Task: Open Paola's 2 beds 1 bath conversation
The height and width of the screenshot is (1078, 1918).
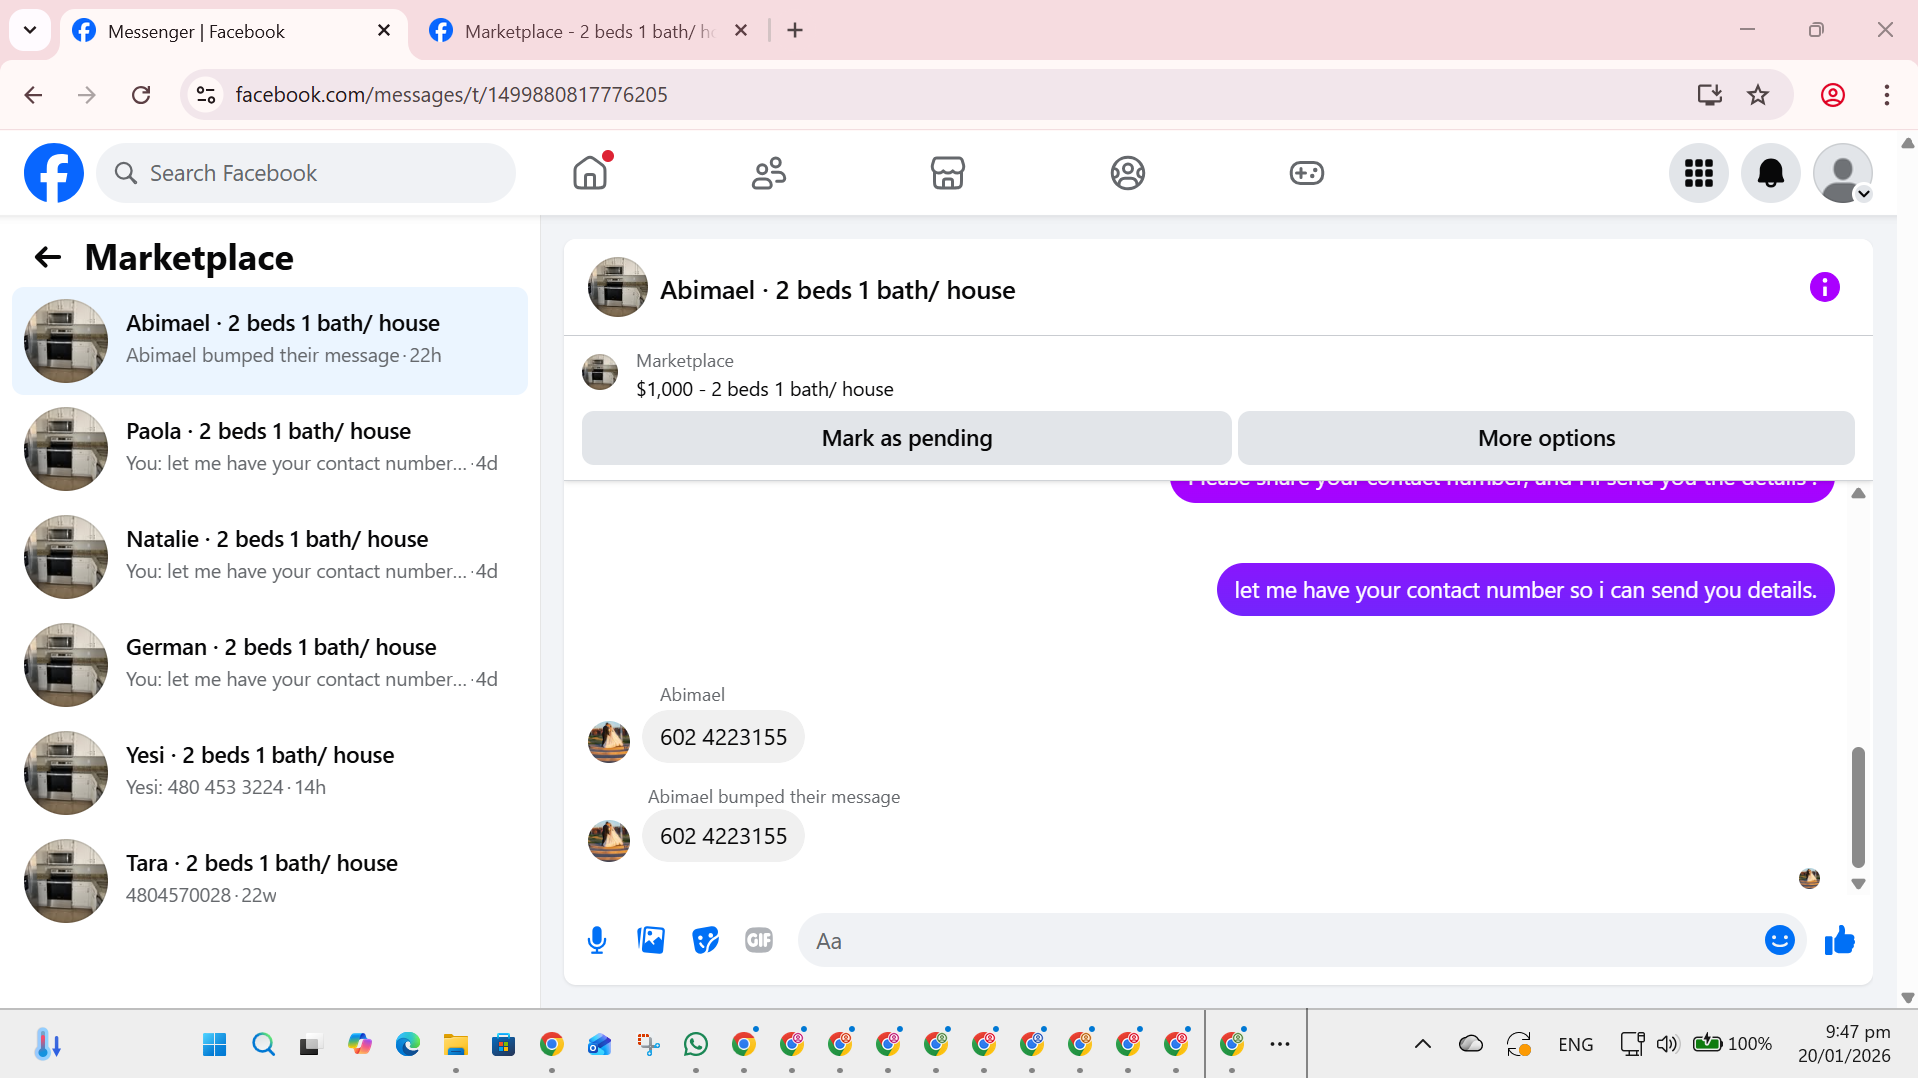Action: 270,449
